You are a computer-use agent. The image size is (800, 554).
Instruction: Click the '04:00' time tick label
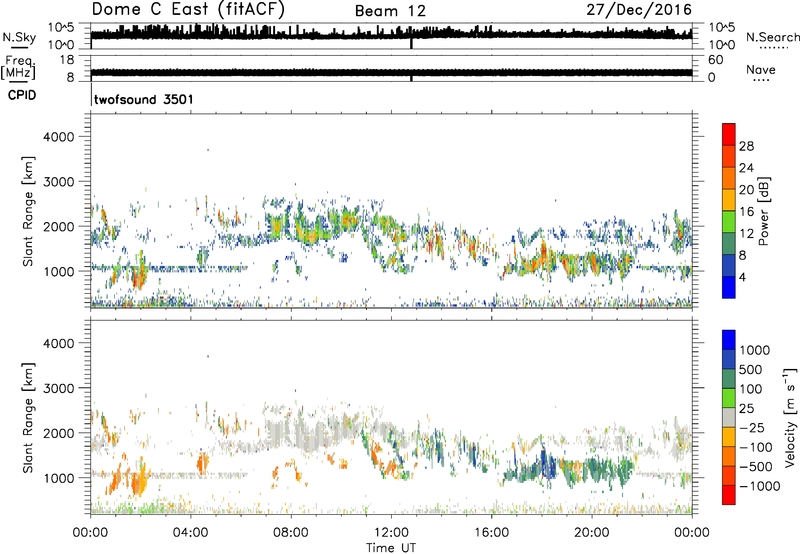tap(190, 533)
